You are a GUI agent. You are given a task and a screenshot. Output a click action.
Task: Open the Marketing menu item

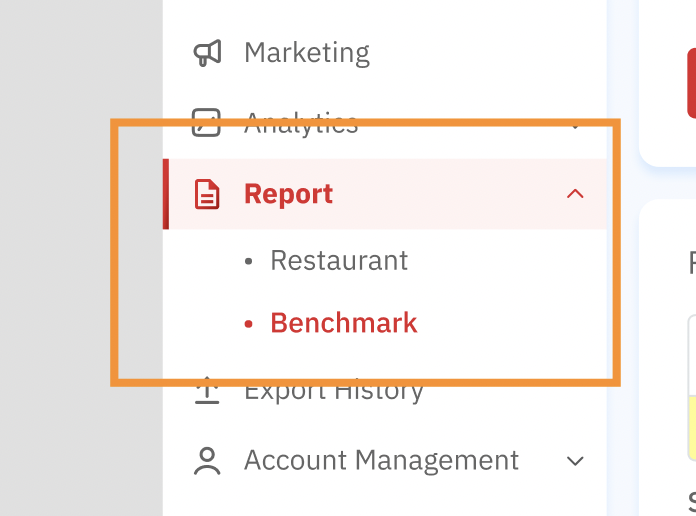pyautogui.click(x=306, y=53)
